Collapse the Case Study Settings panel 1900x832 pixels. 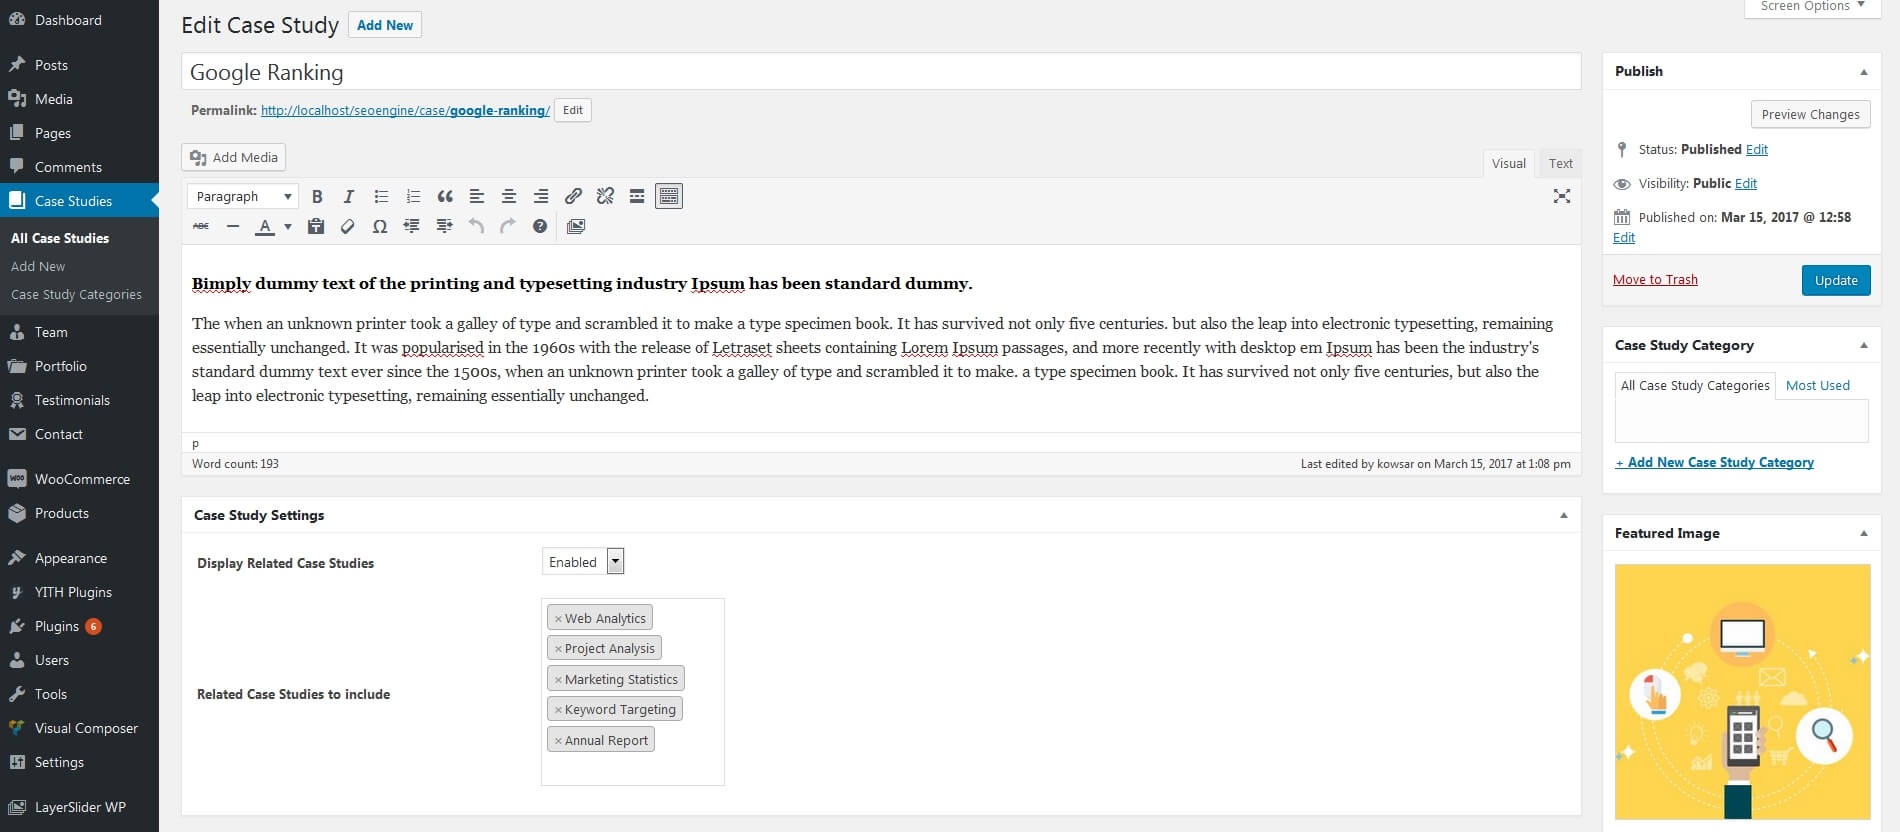pyautogui.click(x=1564, y=516)
